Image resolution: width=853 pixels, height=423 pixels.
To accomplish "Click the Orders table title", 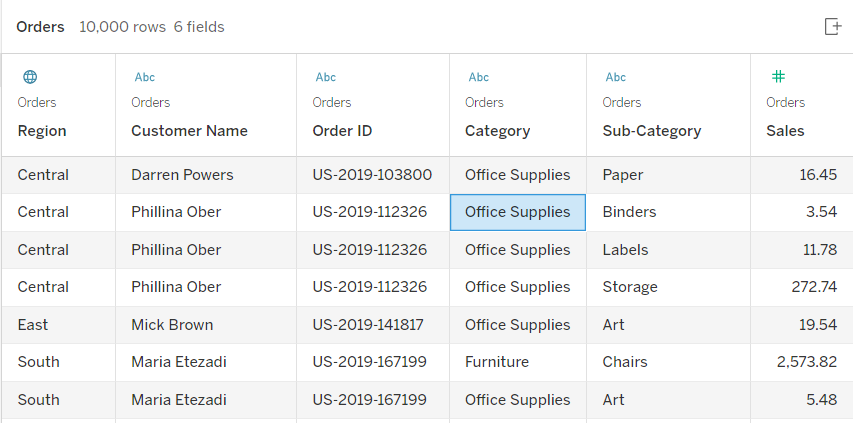I will (x=40, y=27).
